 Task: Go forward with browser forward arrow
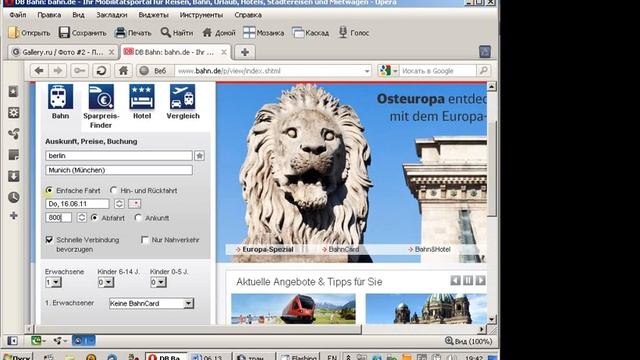pyautogui.click(x=58, y=71)
